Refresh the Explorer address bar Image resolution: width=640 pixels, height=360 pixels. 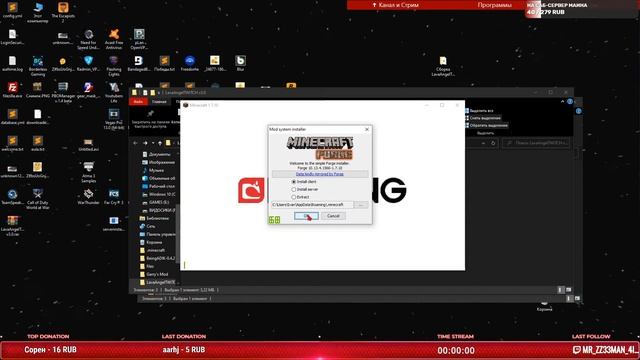click(x=493, y=143)
